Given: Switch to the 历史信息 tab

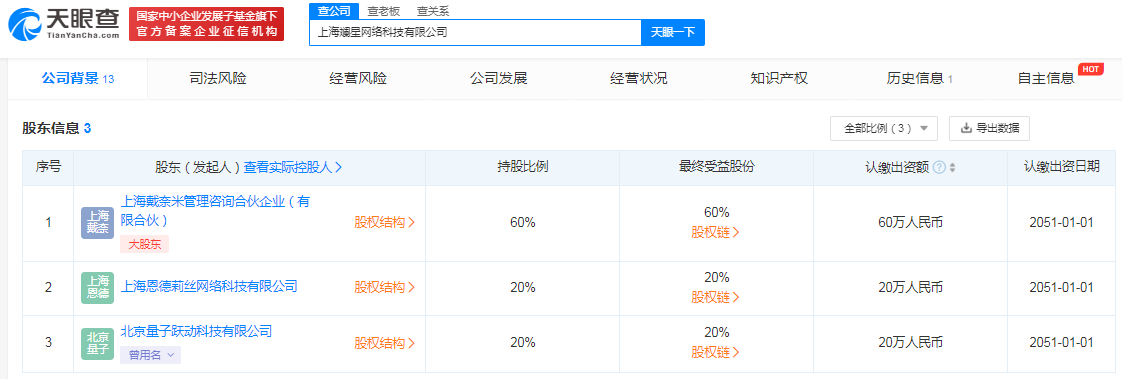Looking at the screenshot, I should coord(919,79).
